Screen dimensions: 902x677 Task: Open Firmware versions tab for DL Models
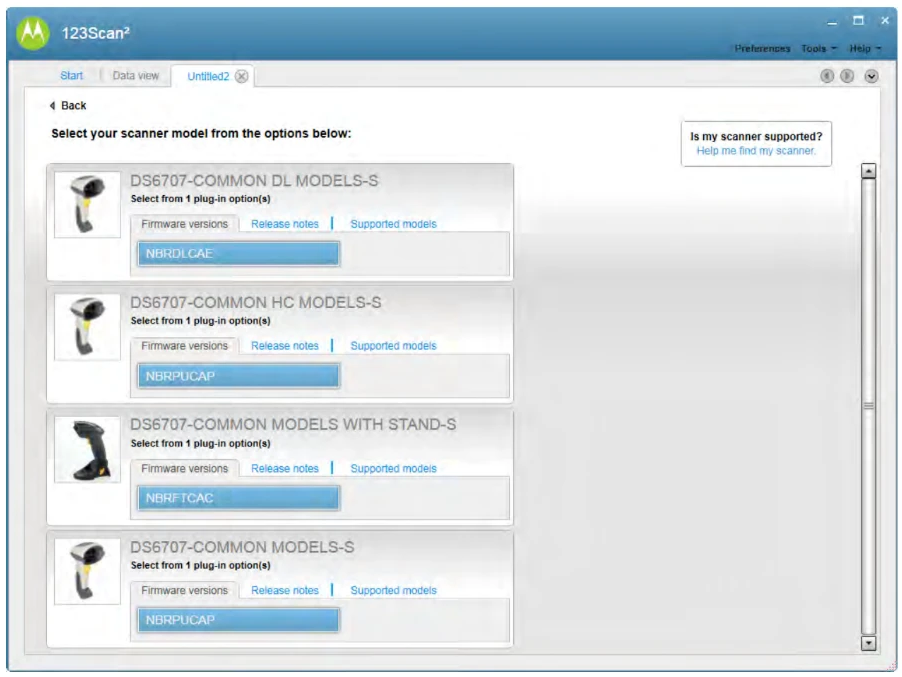pyautogui.click(x=185, y=224)
